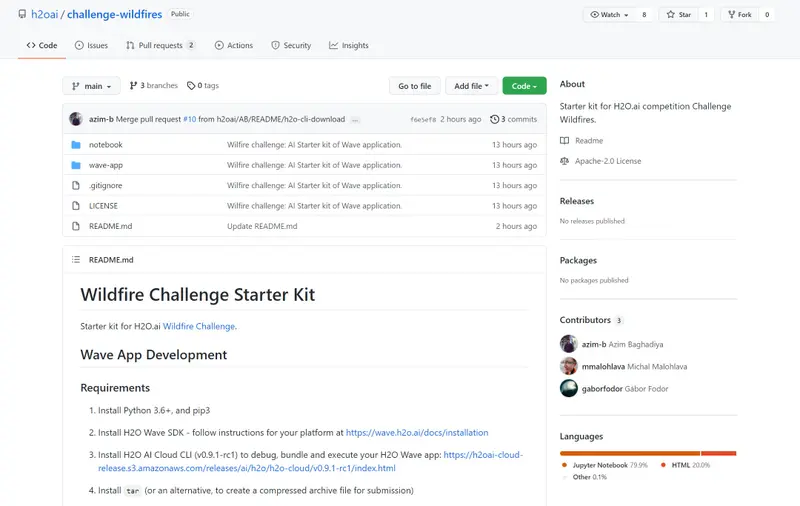This screenshot has width=800, height=506.
Task: Open the Contributors heading link
Action: pos(591,320)
